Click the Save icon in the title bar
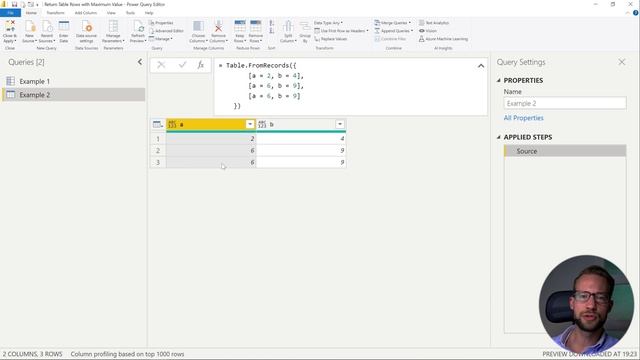The image size is (640, 360). [x=14, y=4]
